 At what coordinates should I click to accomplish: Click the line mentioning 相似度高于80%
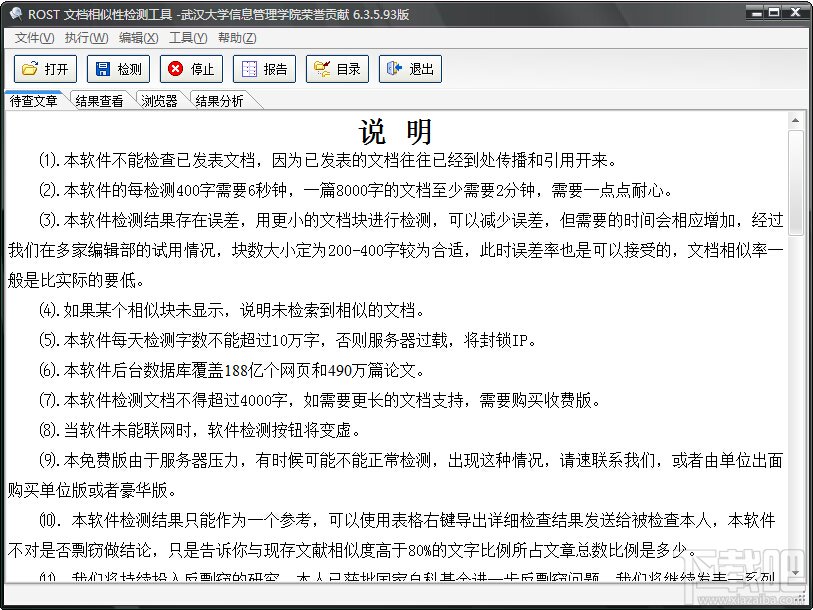coord(353,550)
